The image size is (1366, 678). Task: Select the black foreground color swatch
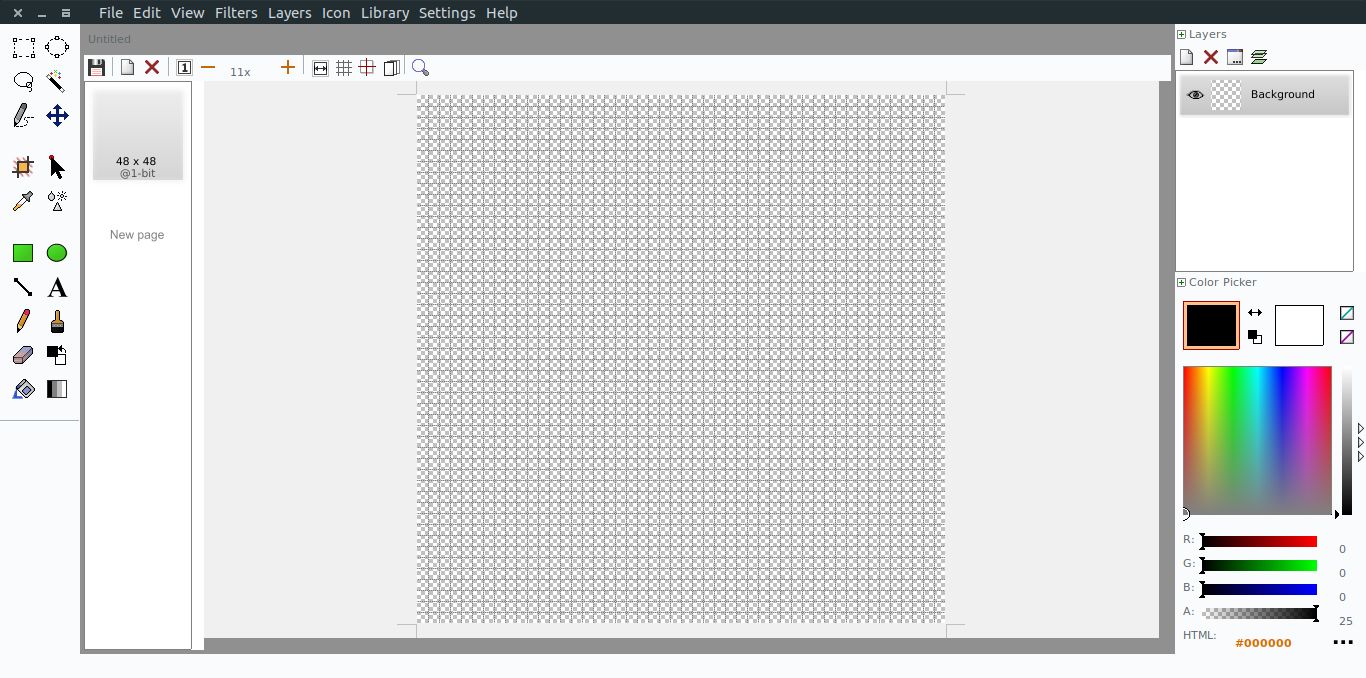pos(1210,324)
